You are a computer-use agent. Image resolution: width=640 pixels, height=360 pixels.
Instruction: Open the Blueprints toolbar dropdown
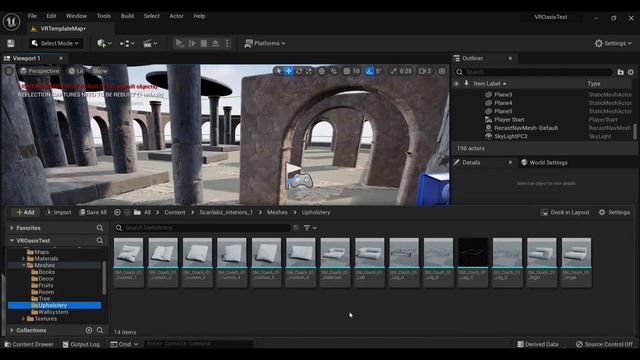tap(127, 43)
